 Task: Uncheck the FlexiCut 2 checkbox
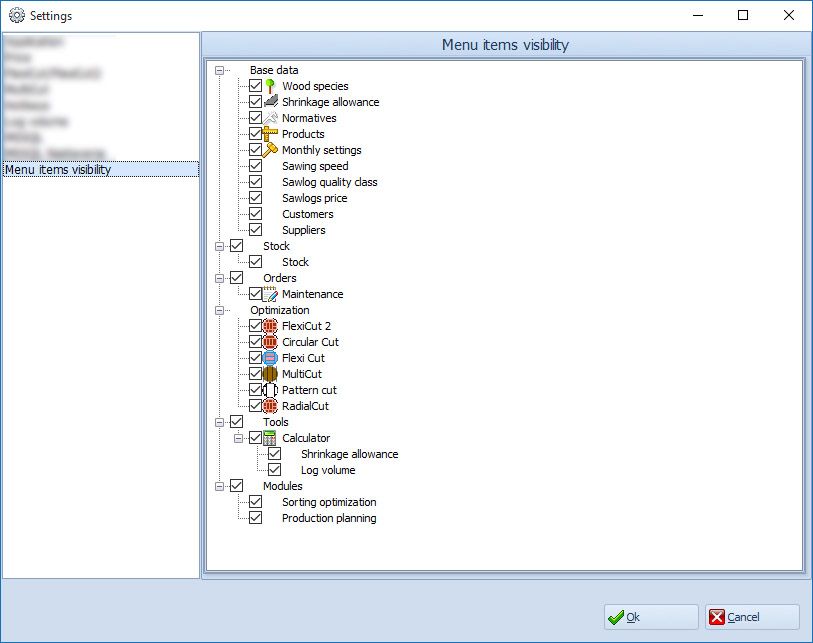coord(255,326)
